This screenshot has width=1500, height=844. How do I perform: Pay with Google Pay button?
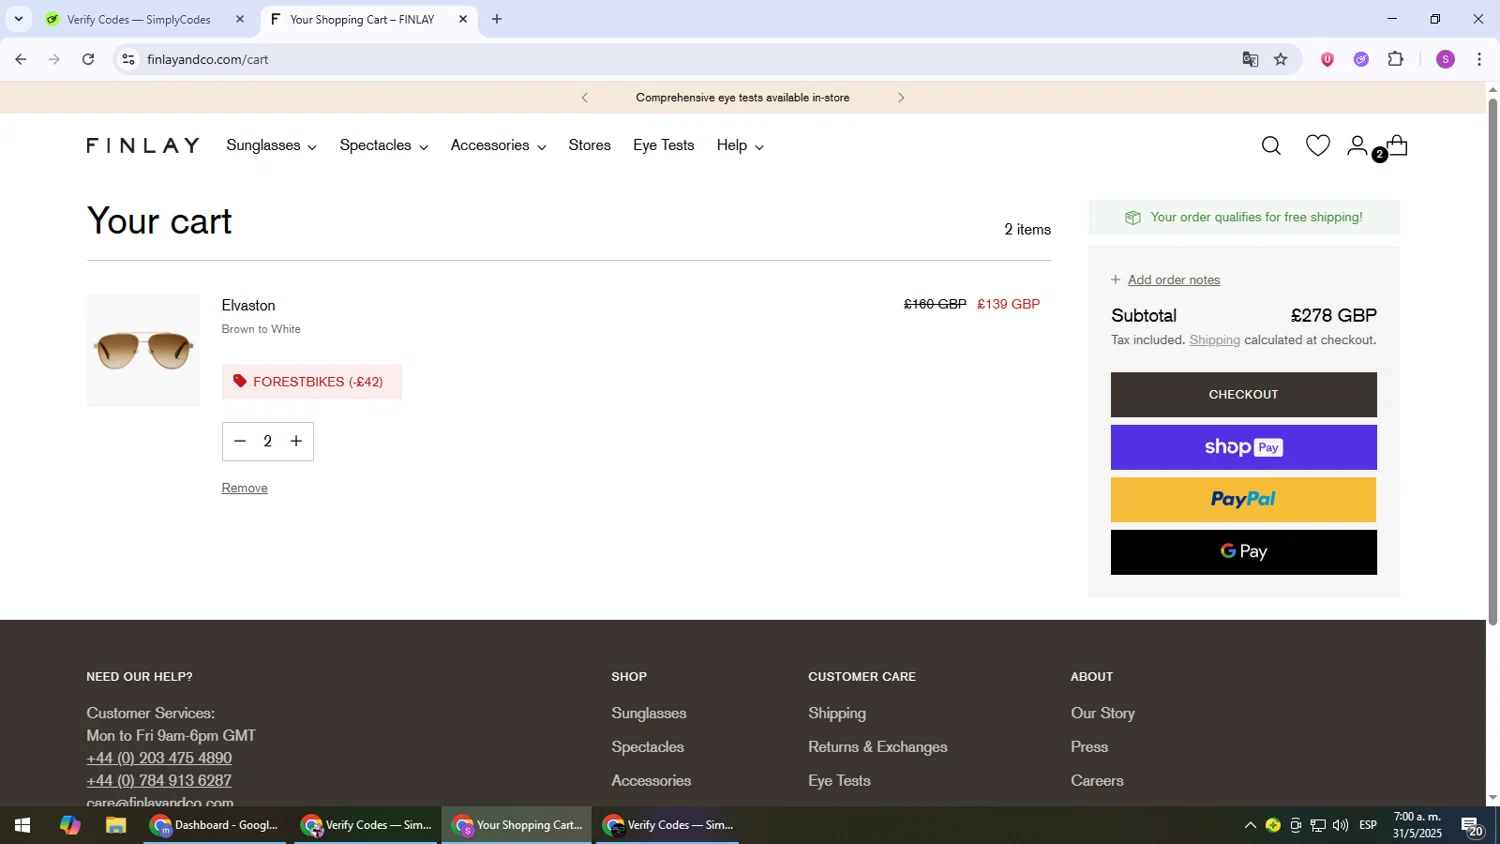click(x=1243, y=552)
